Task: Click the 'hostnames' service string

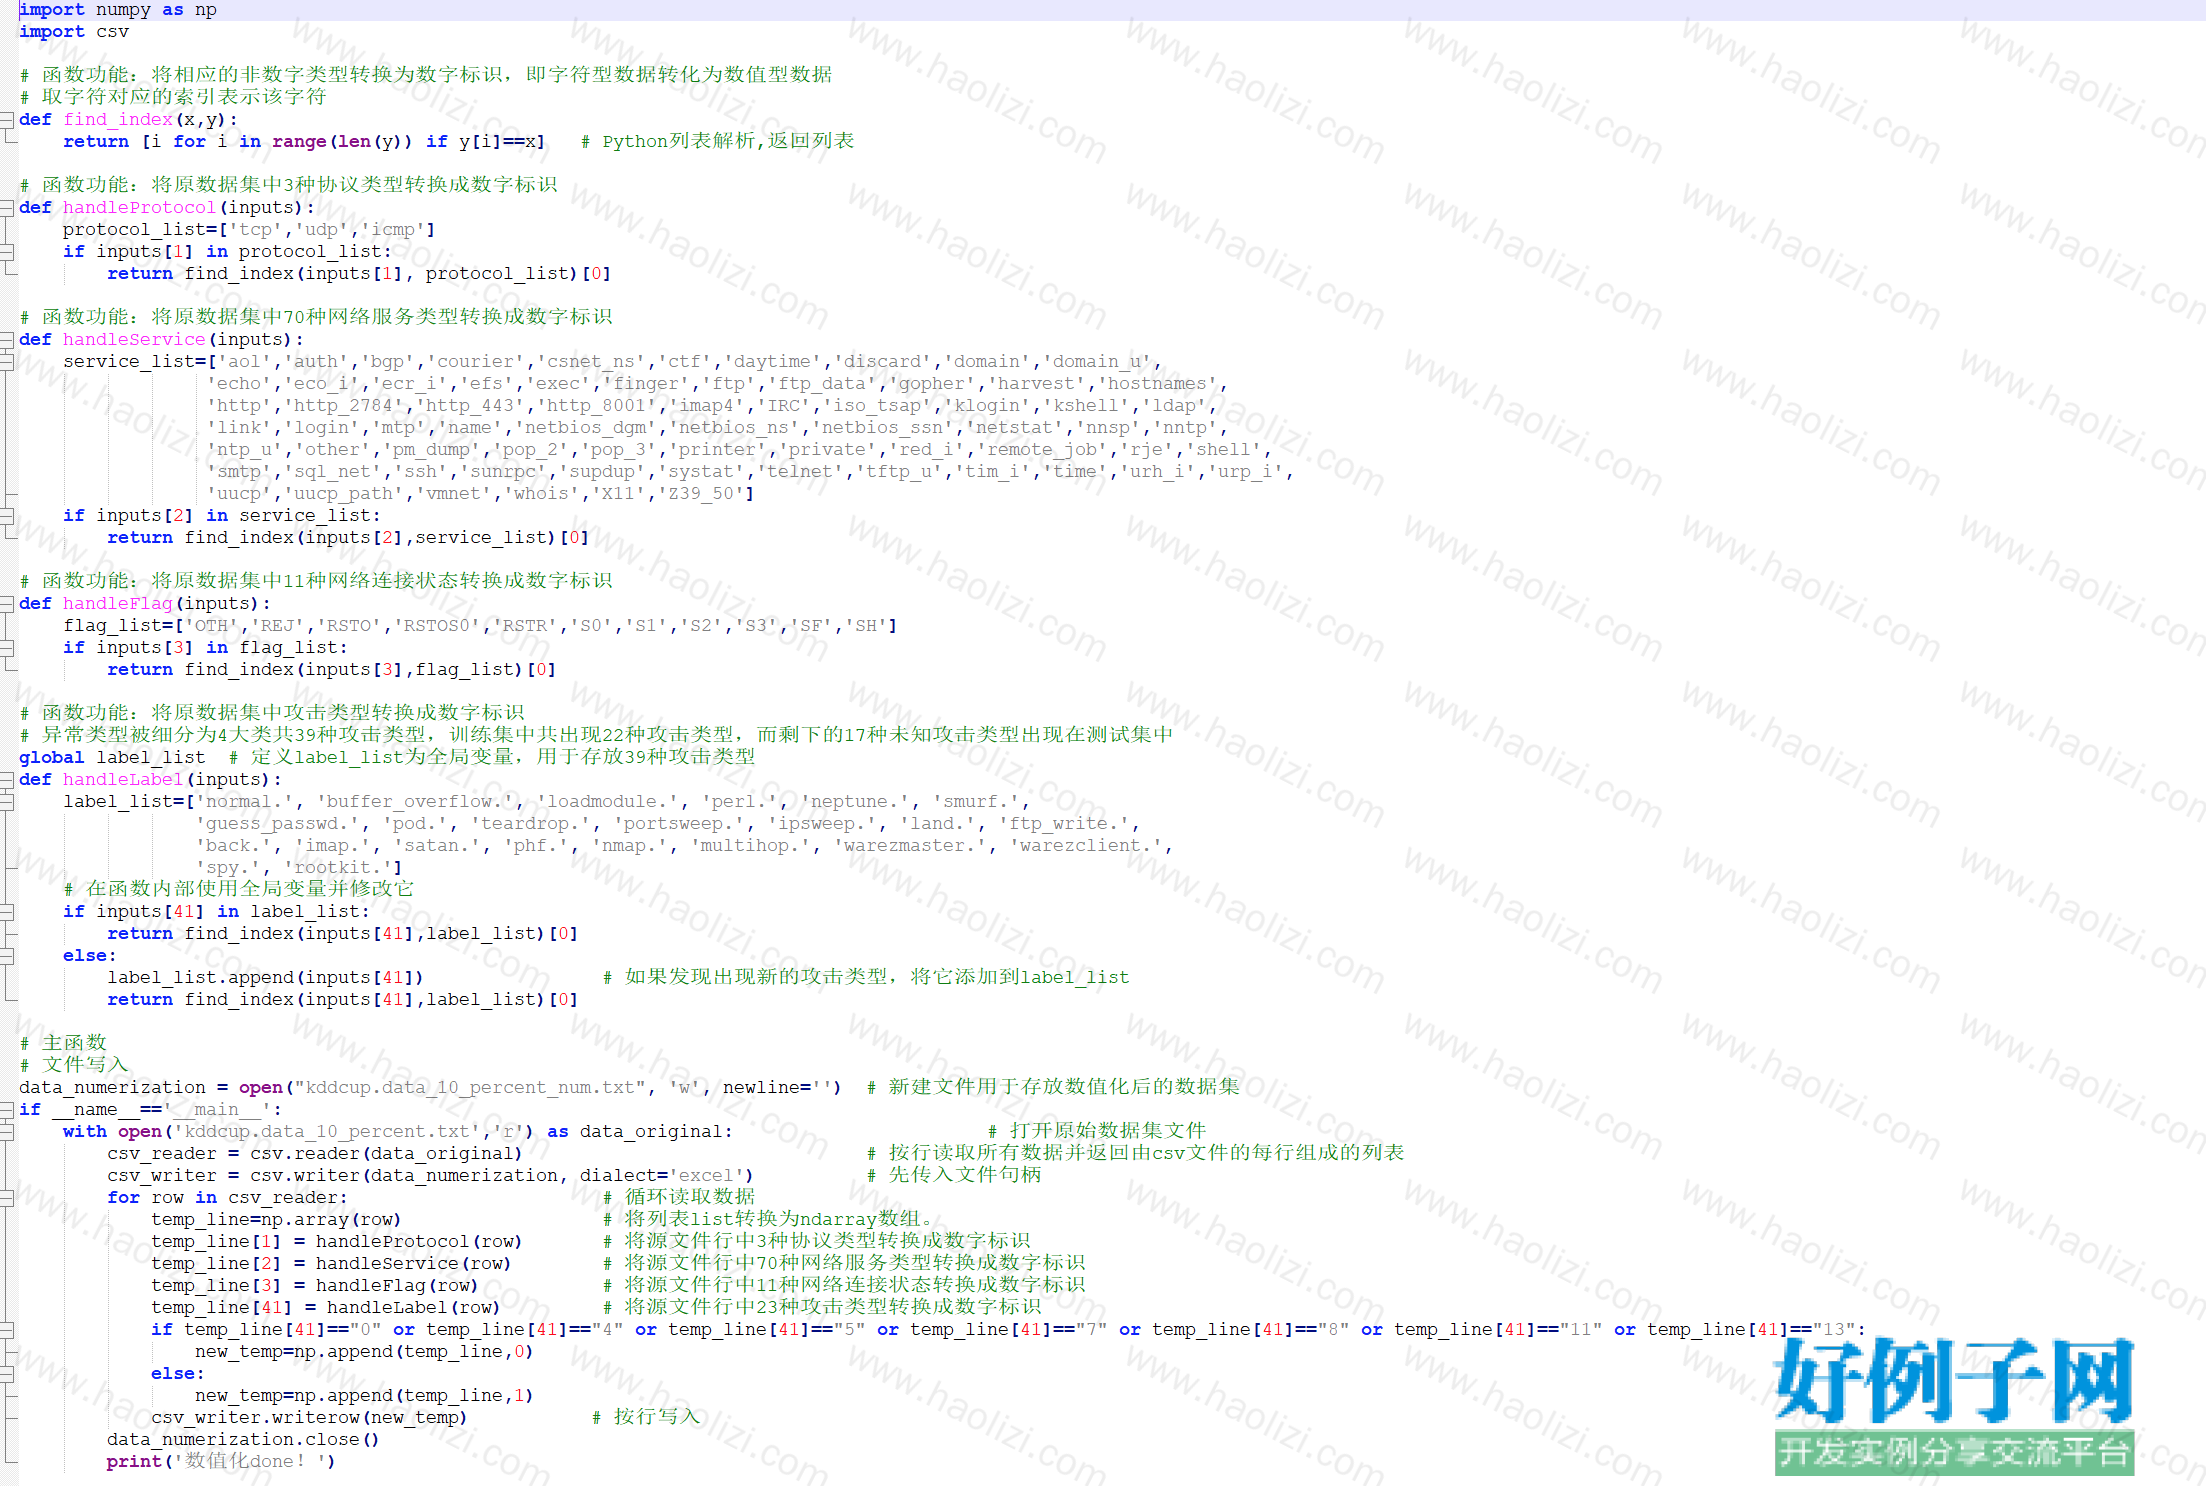Action: point(1157,384)
